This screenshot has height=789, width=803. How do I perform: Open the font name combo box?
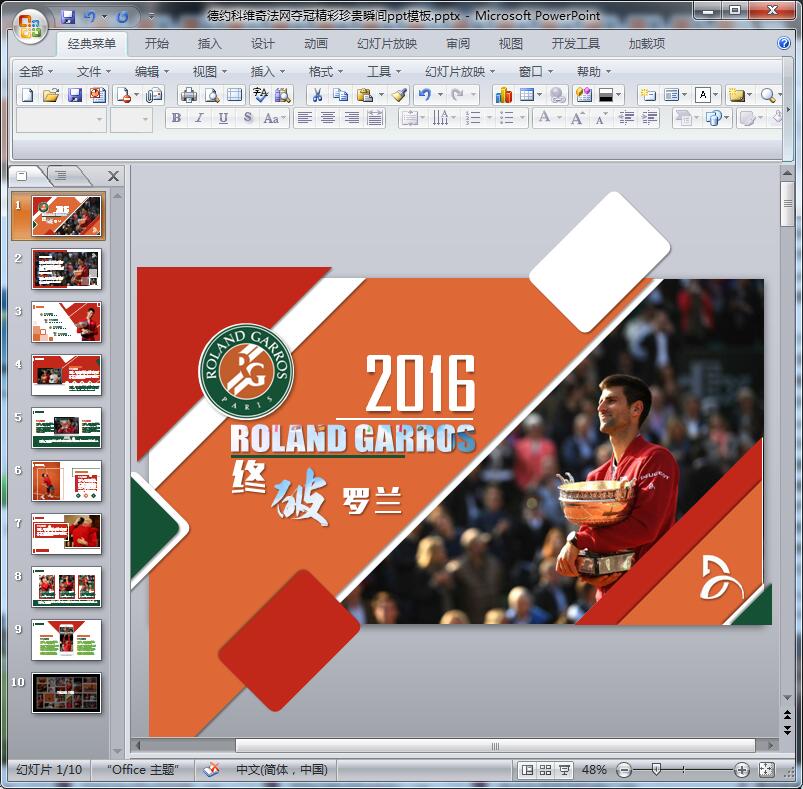coord(61,120)
